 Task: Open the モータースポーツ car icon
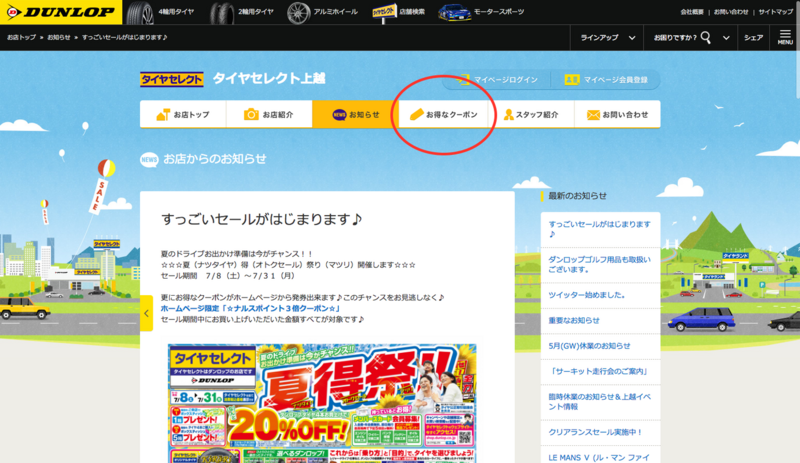tap(454, 12)
